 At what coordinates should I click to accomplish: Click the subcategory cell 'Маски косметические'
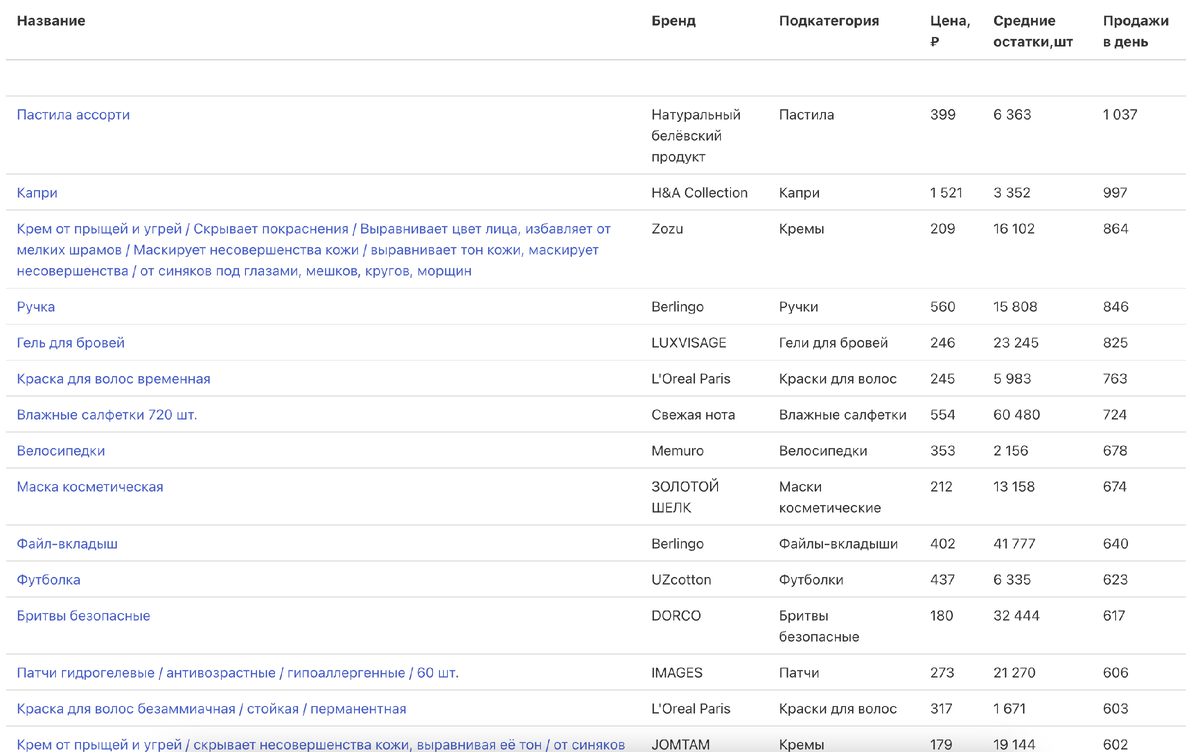click(830, 497)
